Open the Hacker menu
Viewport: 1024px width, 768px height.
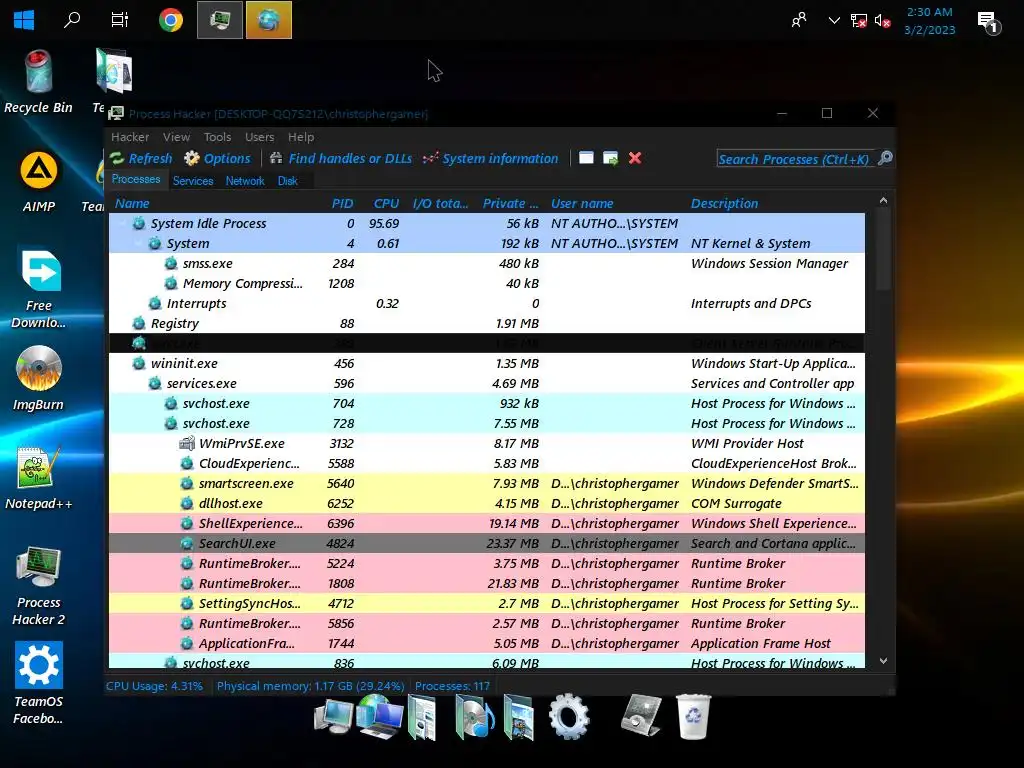130,137
